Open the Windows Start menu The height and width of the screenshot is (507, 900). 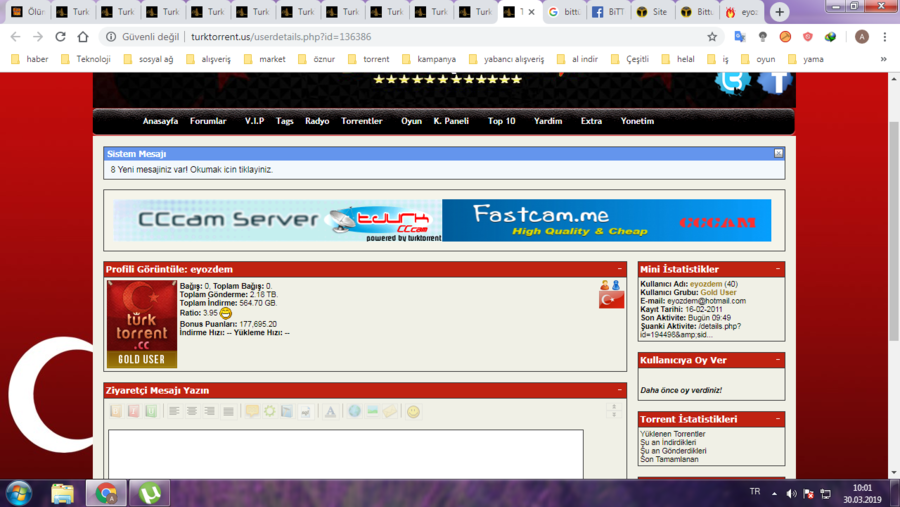click(x=19, y=493)
